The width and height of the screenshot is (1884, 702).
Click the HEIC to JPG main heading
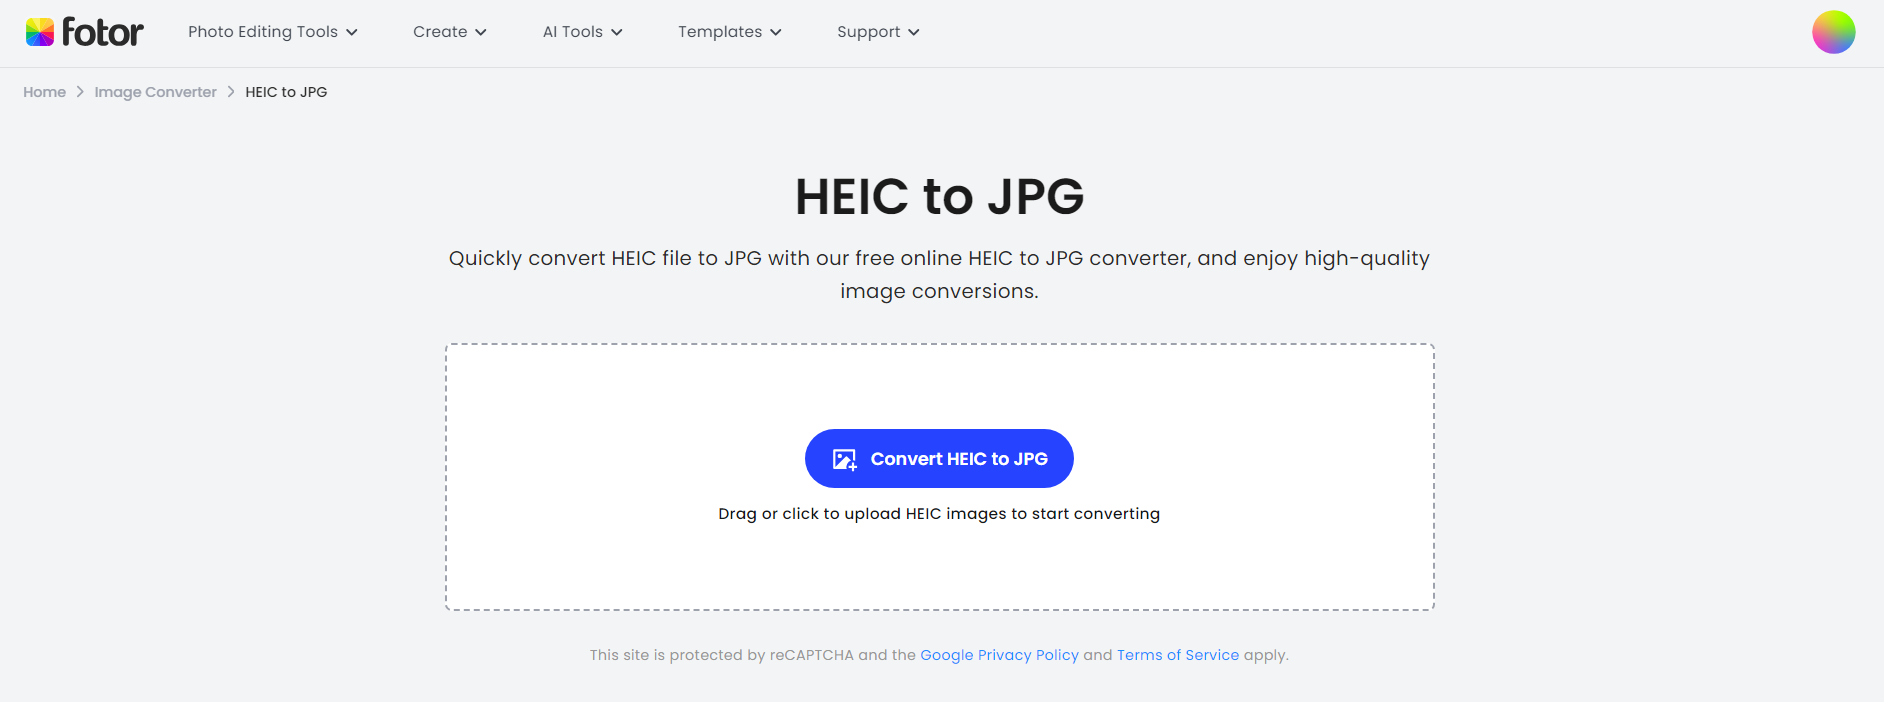pyautogui.click(x=940, y=196)
